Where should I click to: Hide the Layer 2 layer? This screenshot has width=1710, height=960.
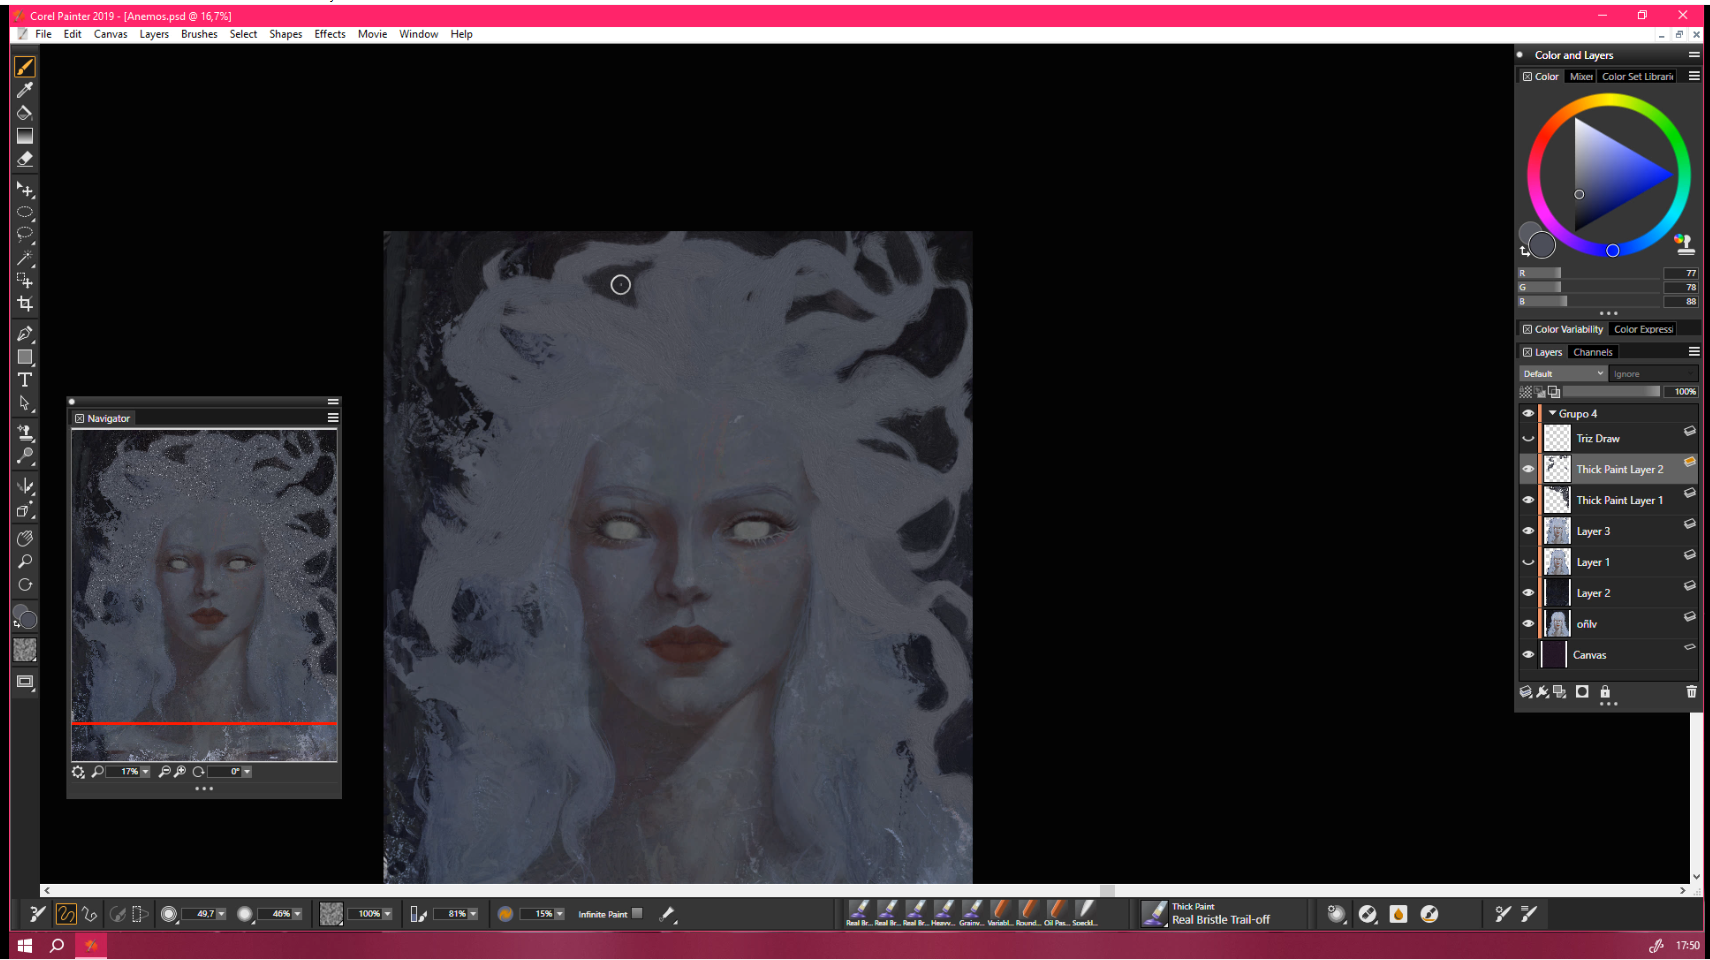pyautogui.click(x=1528, y=593)
